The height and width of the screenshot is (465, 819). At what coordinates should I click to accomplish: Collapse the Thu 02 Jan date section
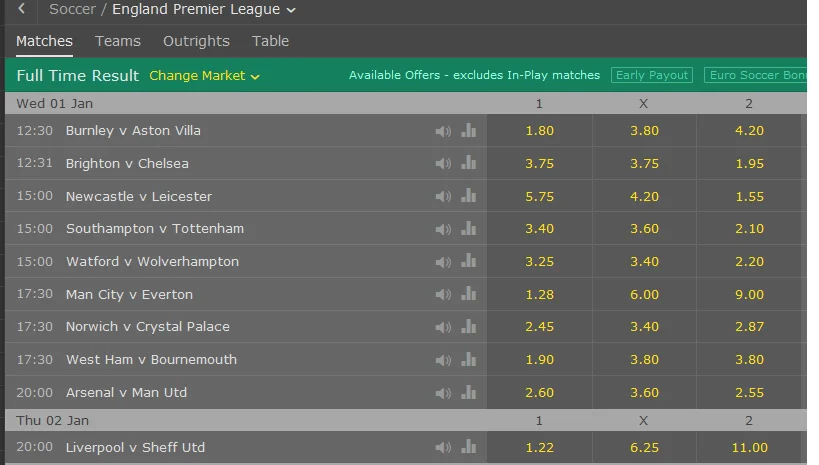coord(53,421)
